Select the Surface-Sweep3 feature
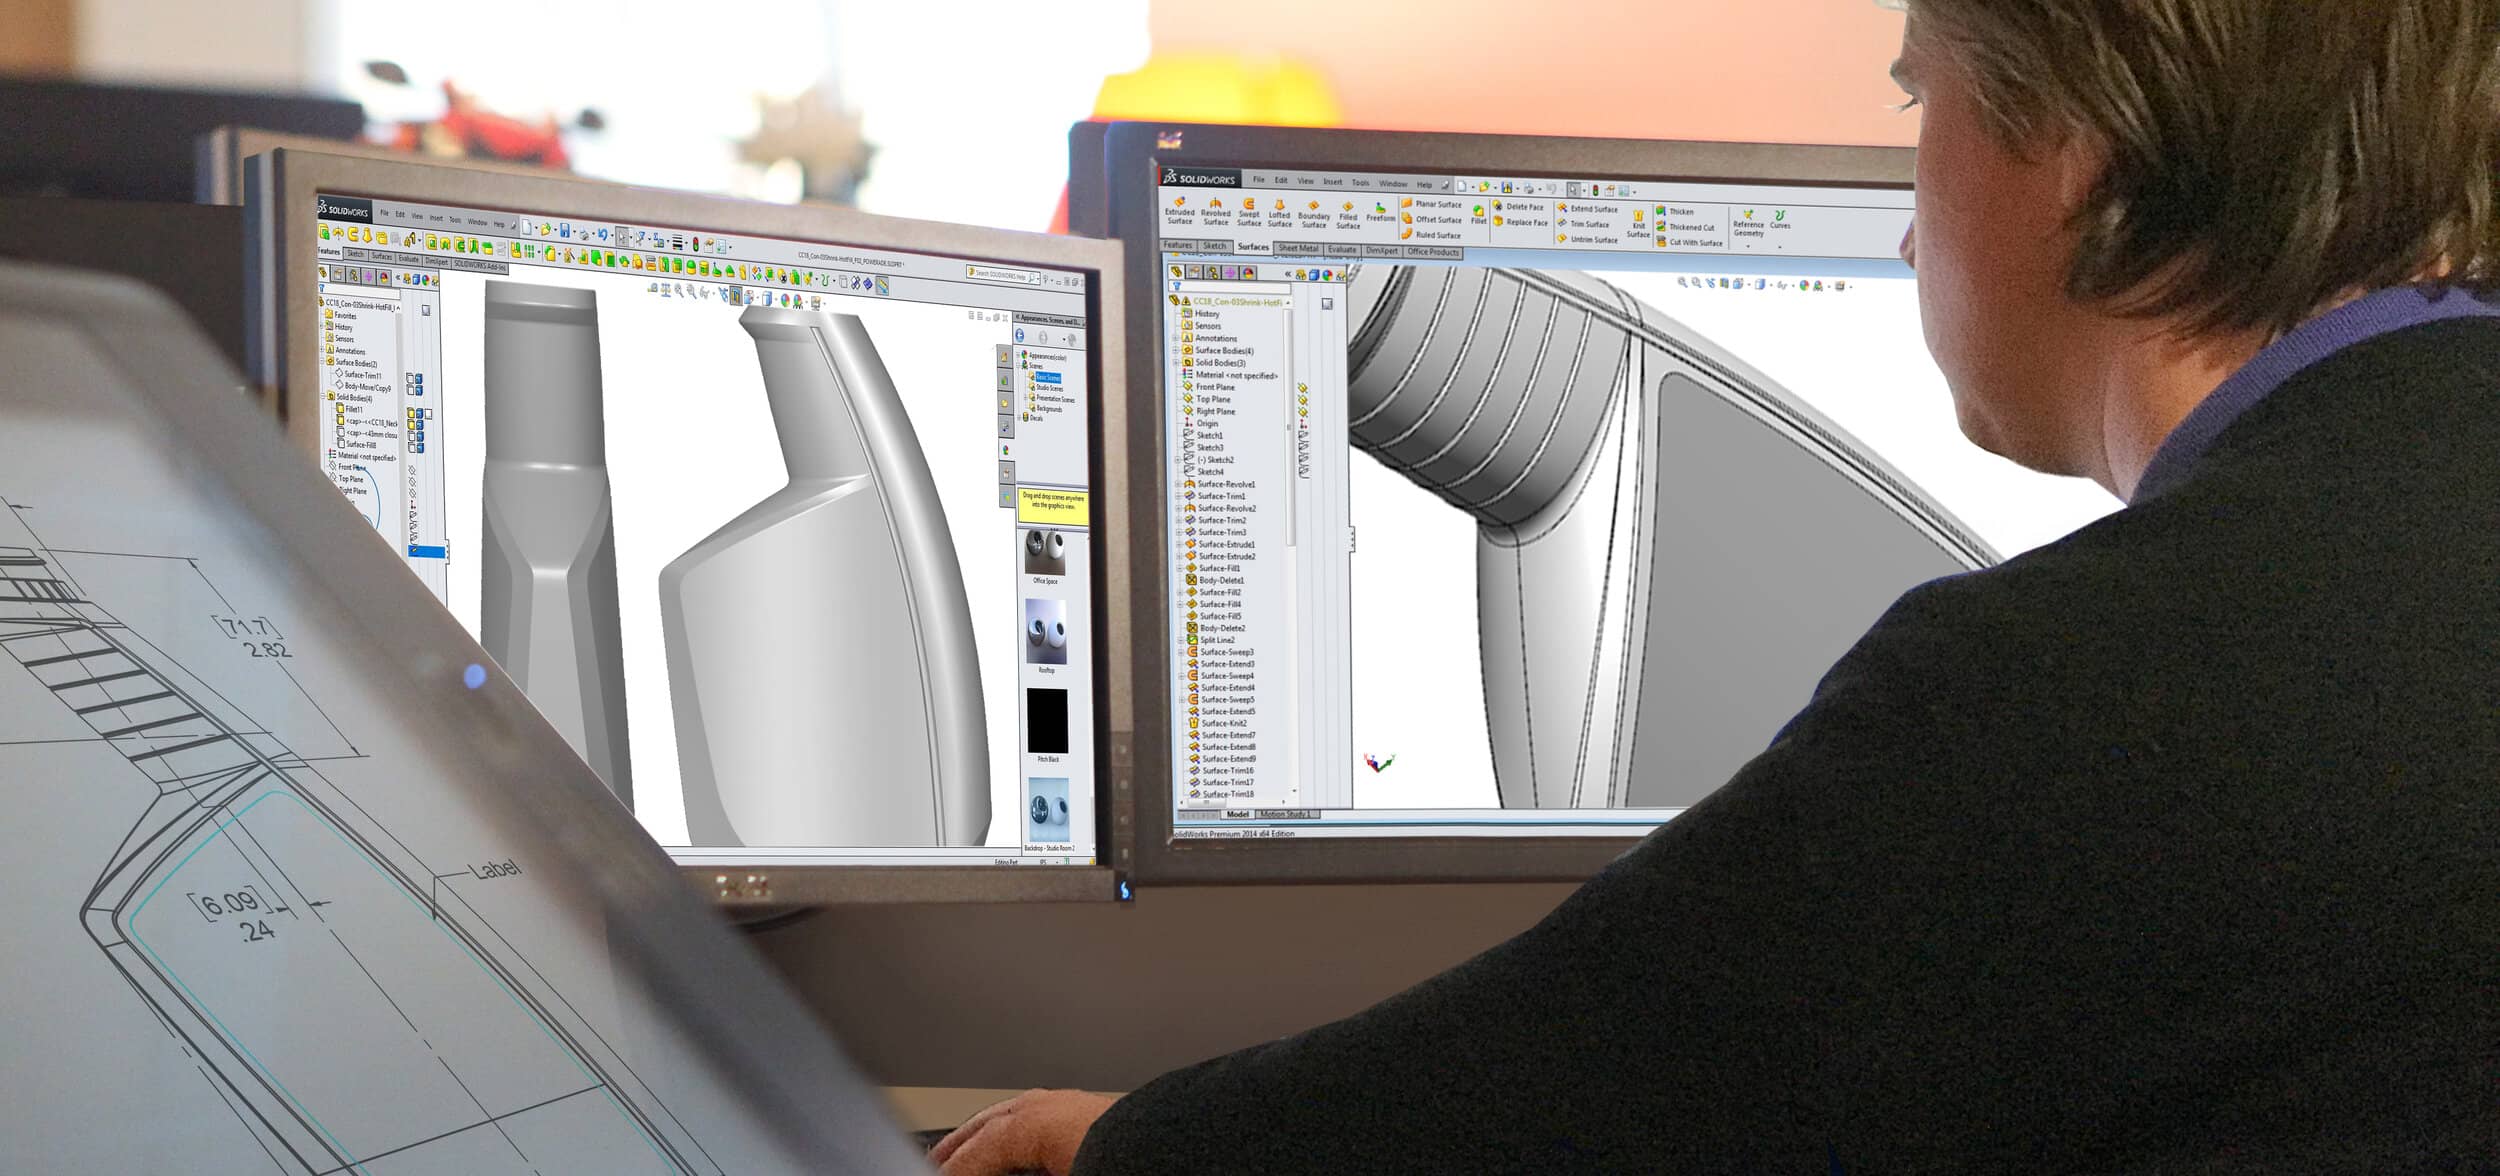Image resolution: width=2500 pixels, height=1176 pixels. pos(1226,652)
